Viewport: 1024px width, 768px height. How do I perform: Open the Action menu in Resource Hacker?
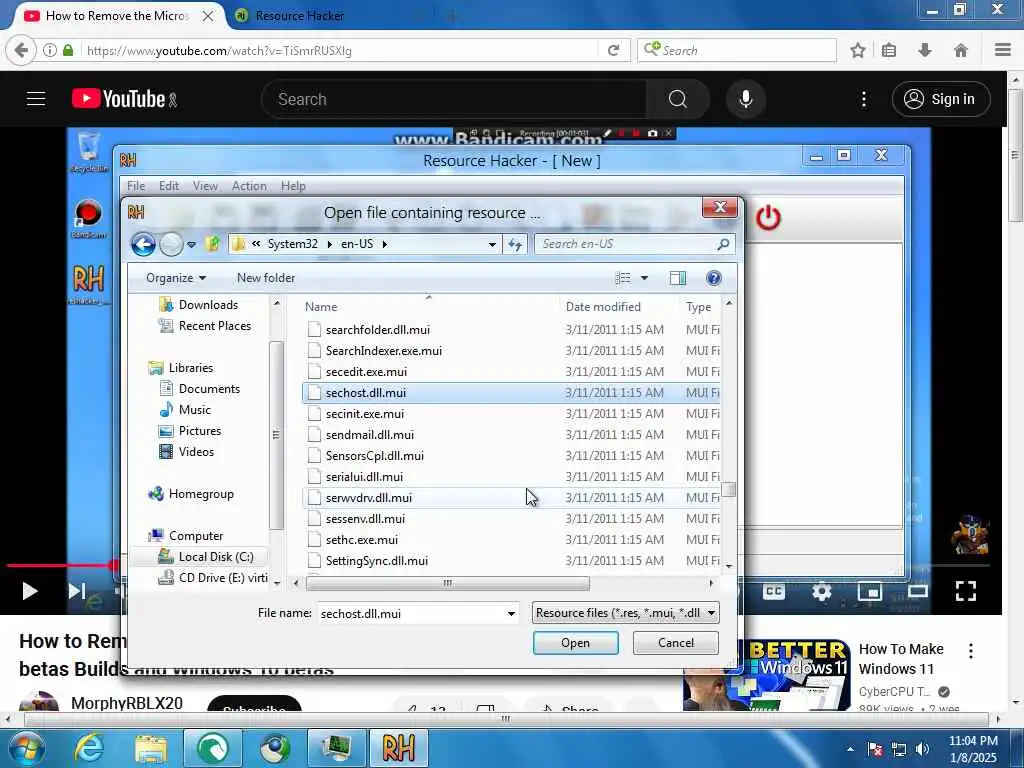pyautogui.click(x=249, y=186)
